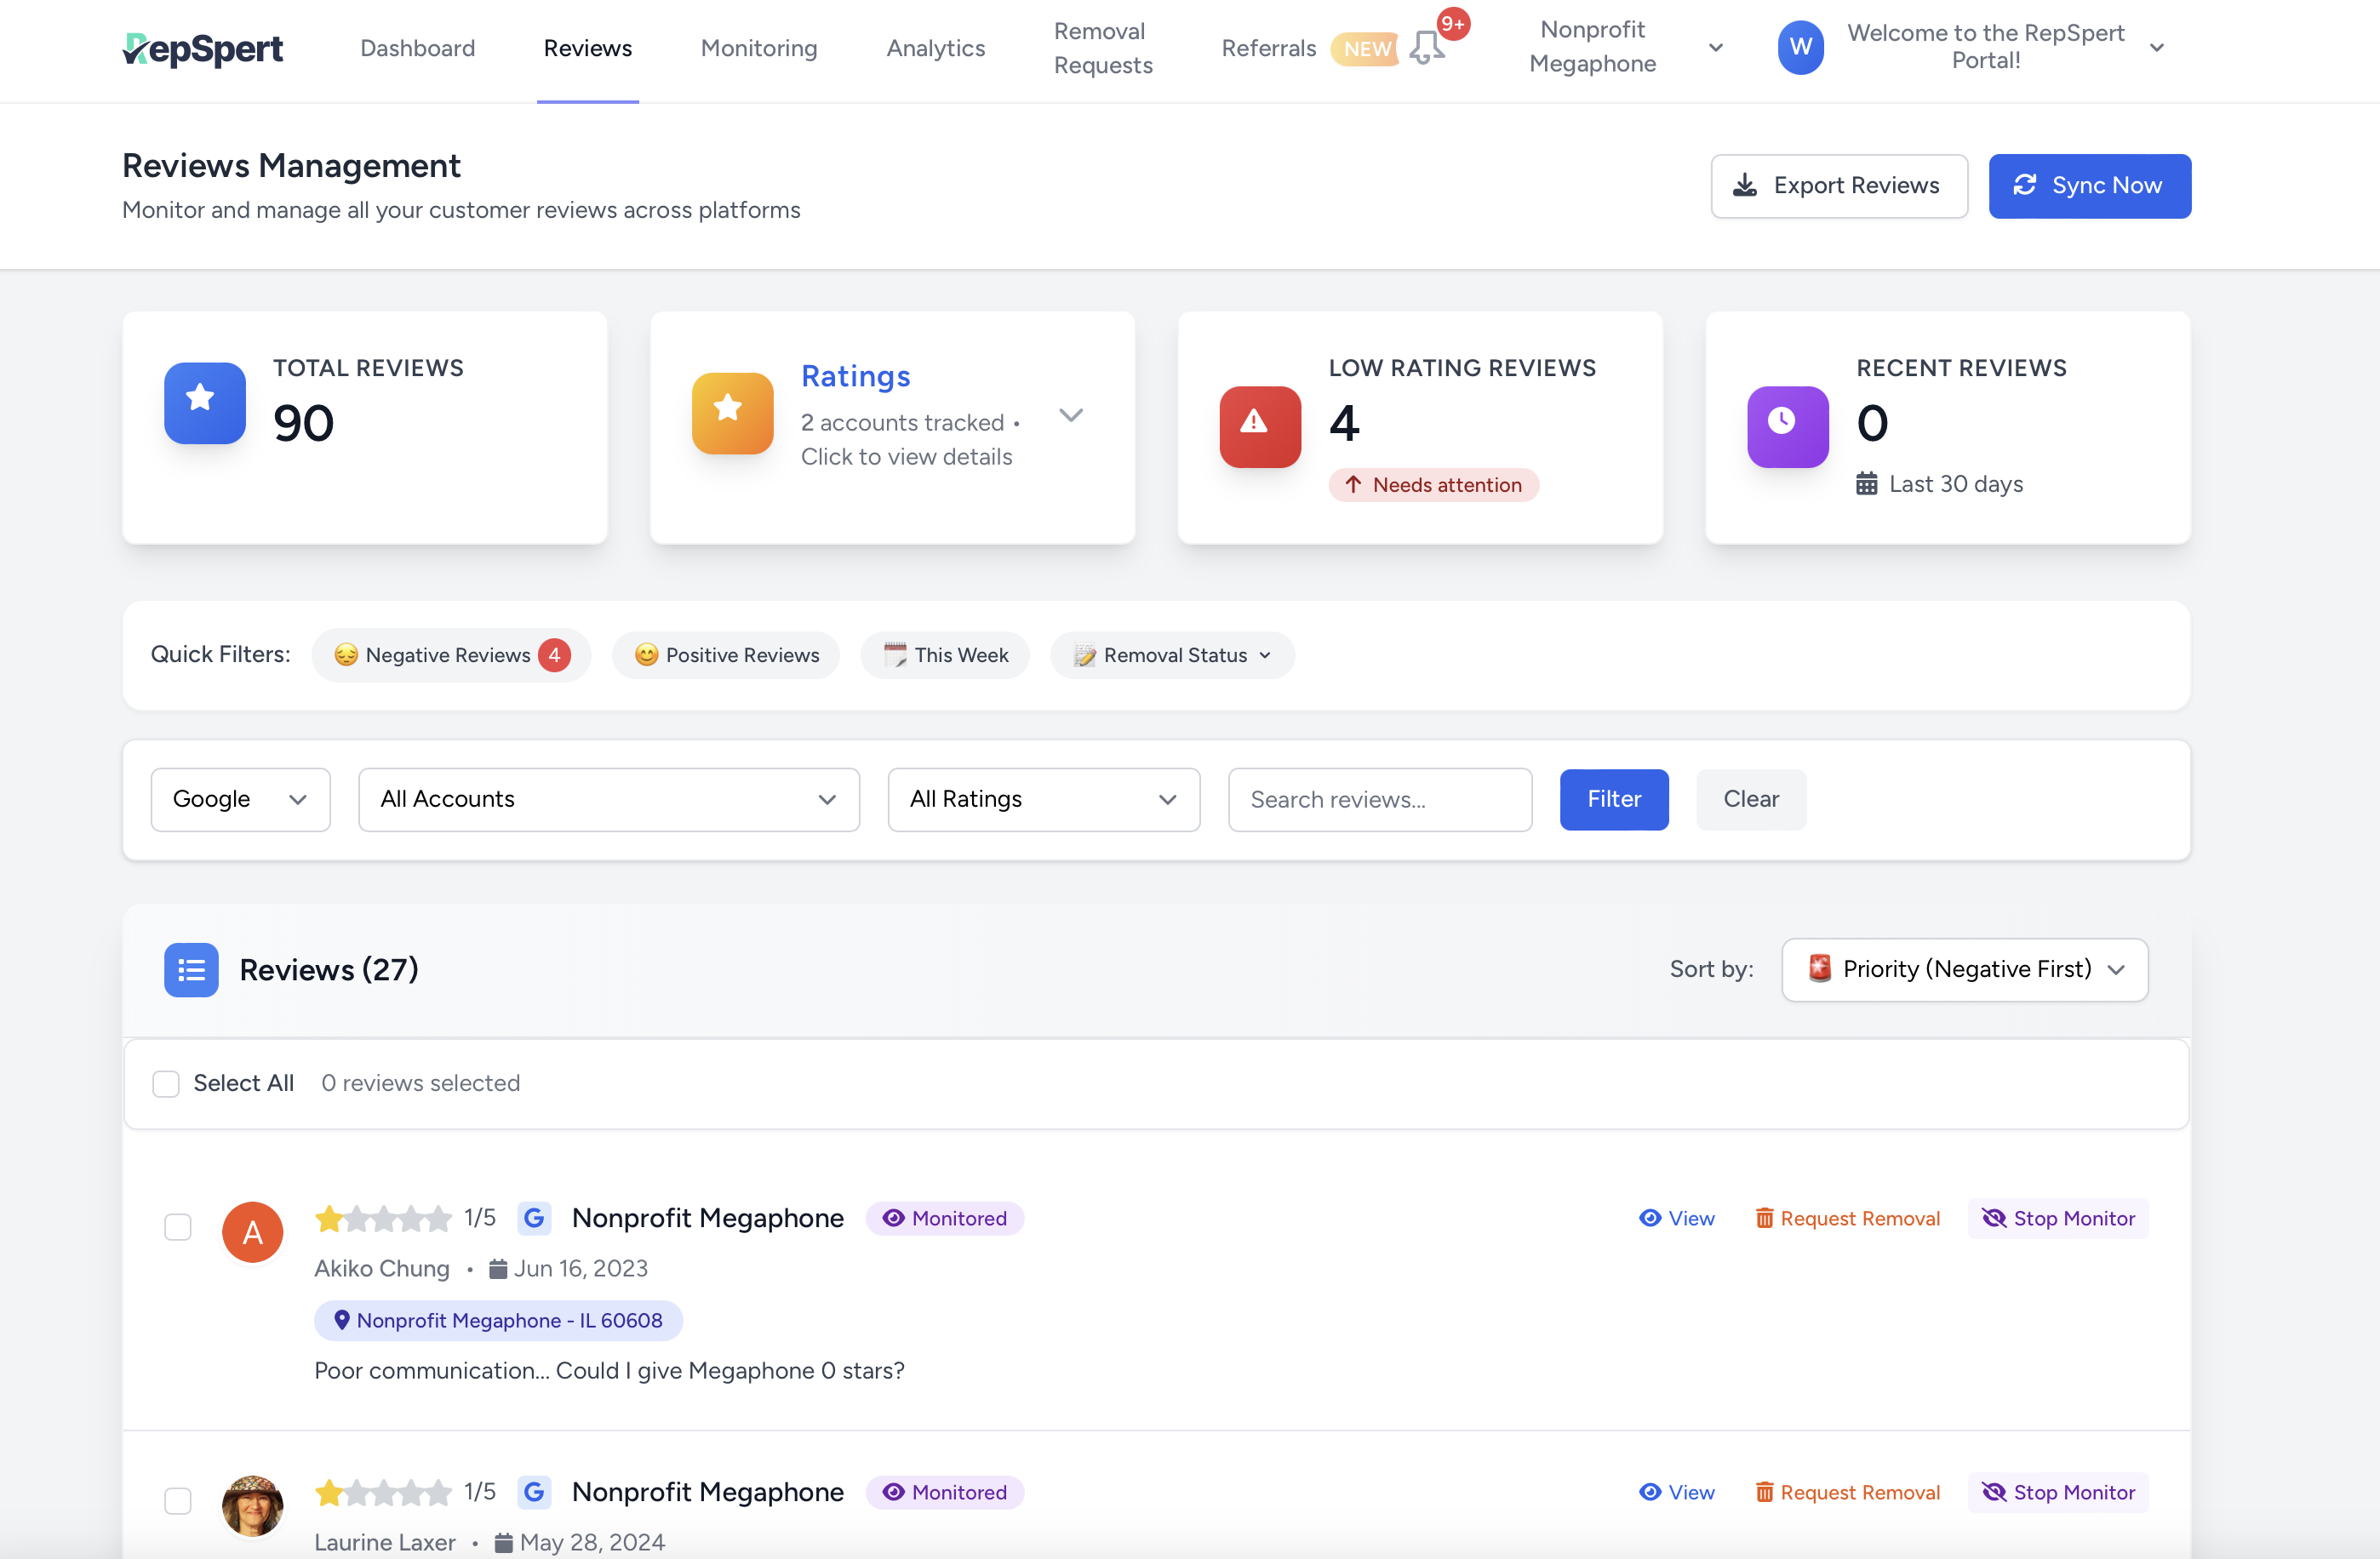Viewport: 2380px width, 1559px height.
Task: Open the Google platform dropdown
Action: point(240,799)
